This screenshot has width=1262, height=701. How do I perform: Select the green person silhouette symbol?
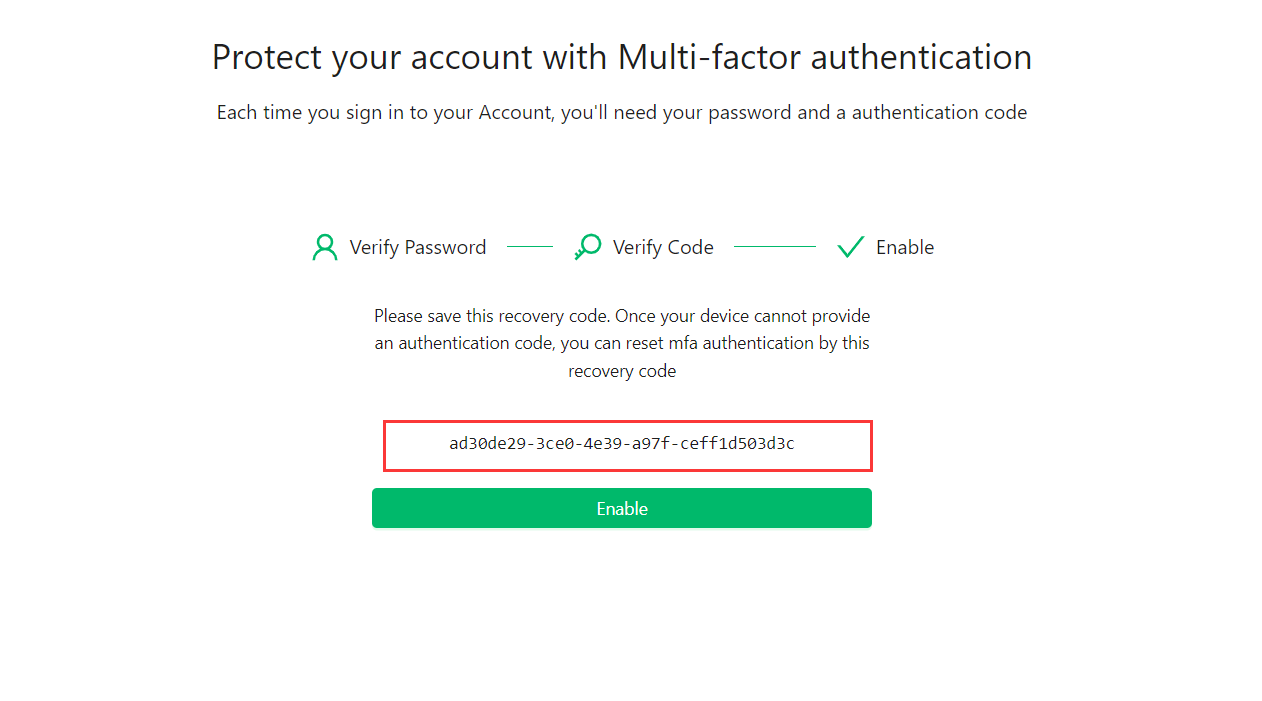pyautogui.click(x=324, y=246)
